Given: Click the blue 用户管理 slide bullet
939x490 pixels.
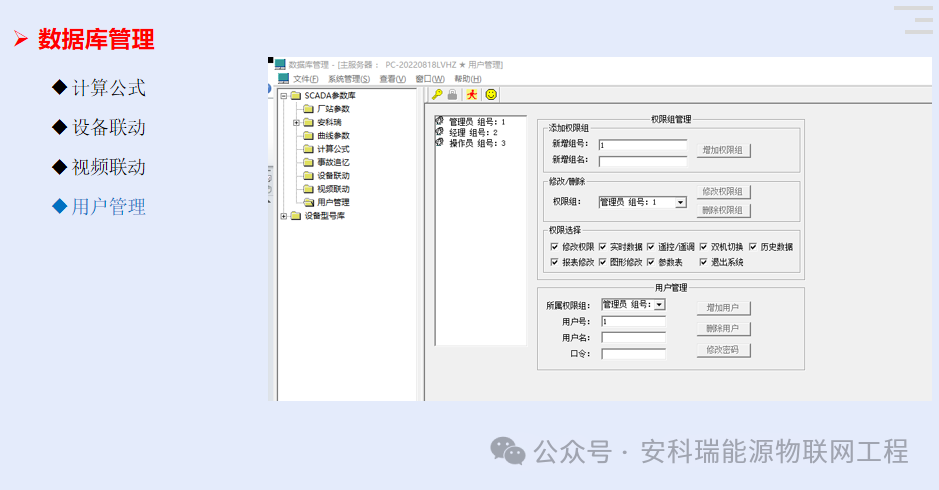Looking at the screenshot, I should 99,207.
